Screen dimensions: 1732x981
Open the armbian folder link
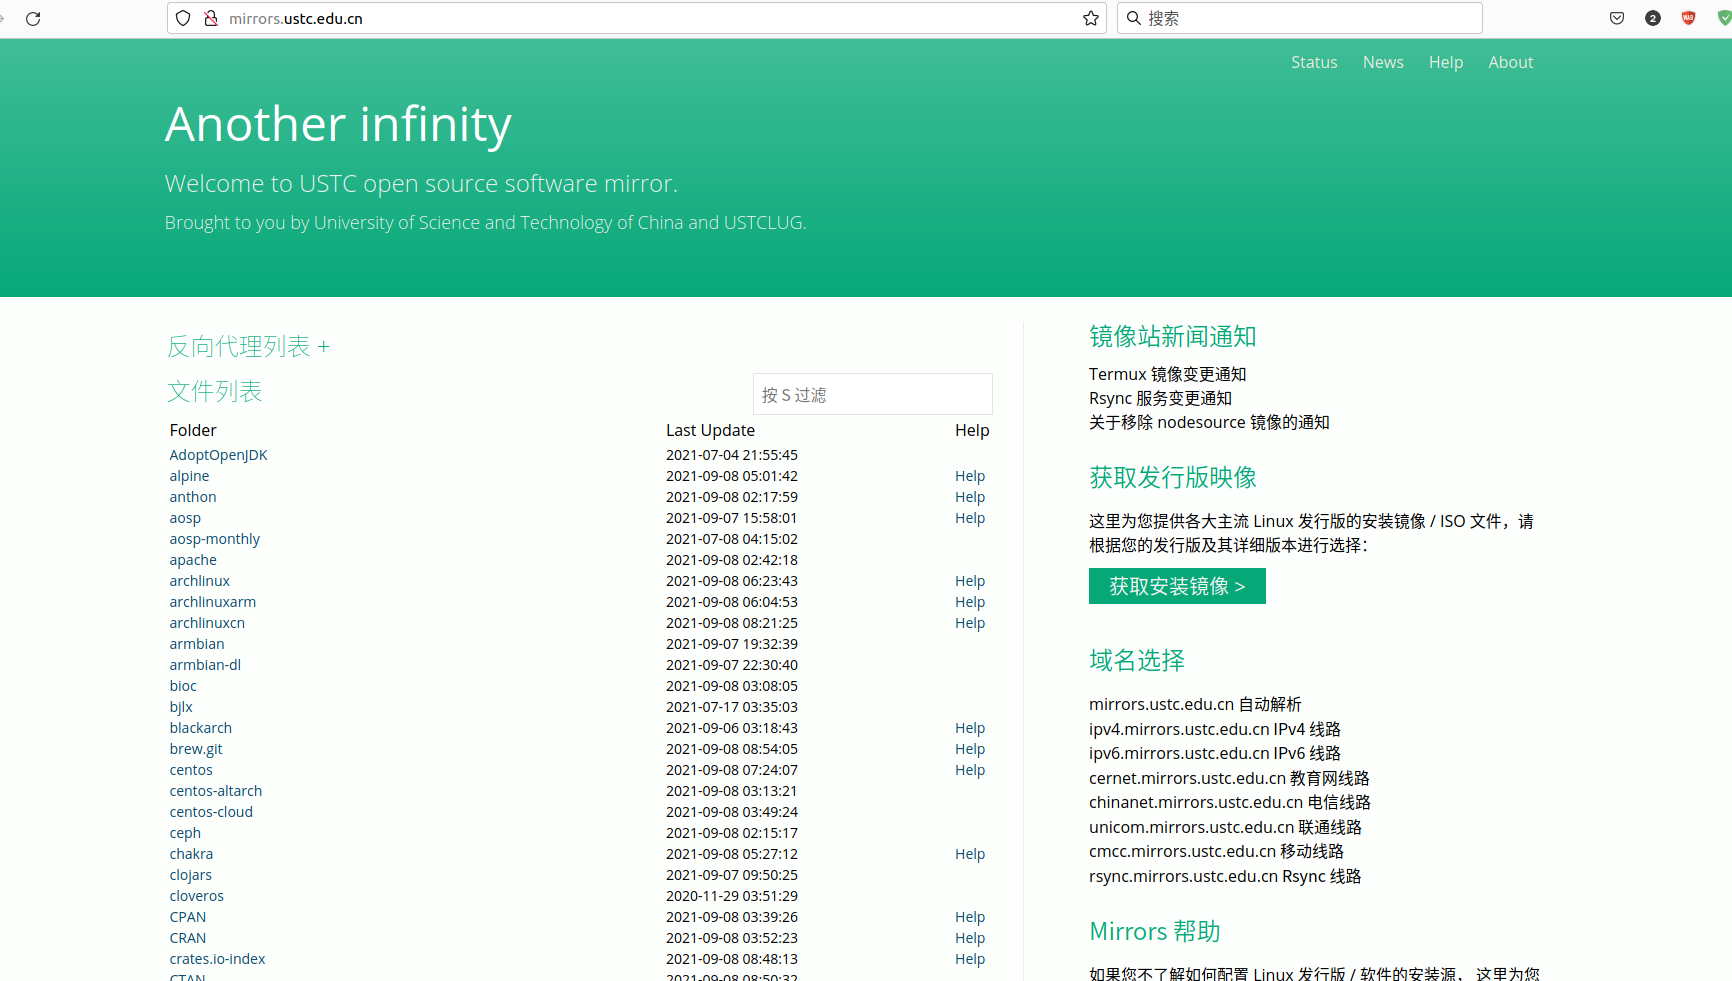point(196,644)
